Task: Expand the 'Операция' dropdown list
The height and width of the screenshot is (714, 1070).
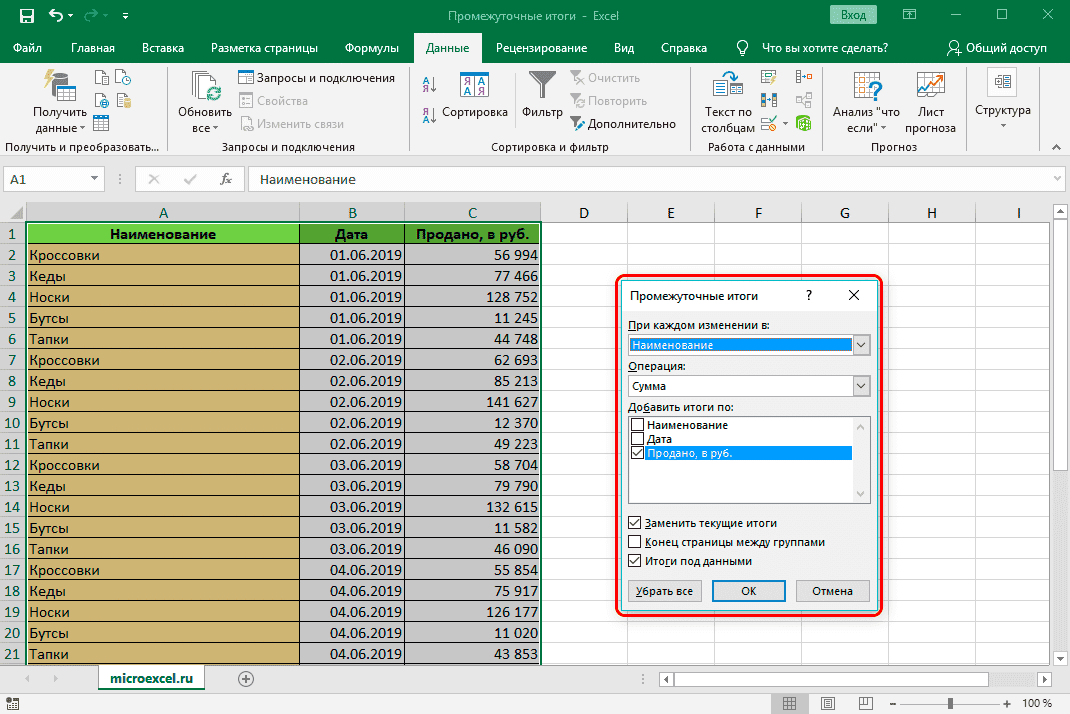Action: pyautogui.click(x=862, y=386)
